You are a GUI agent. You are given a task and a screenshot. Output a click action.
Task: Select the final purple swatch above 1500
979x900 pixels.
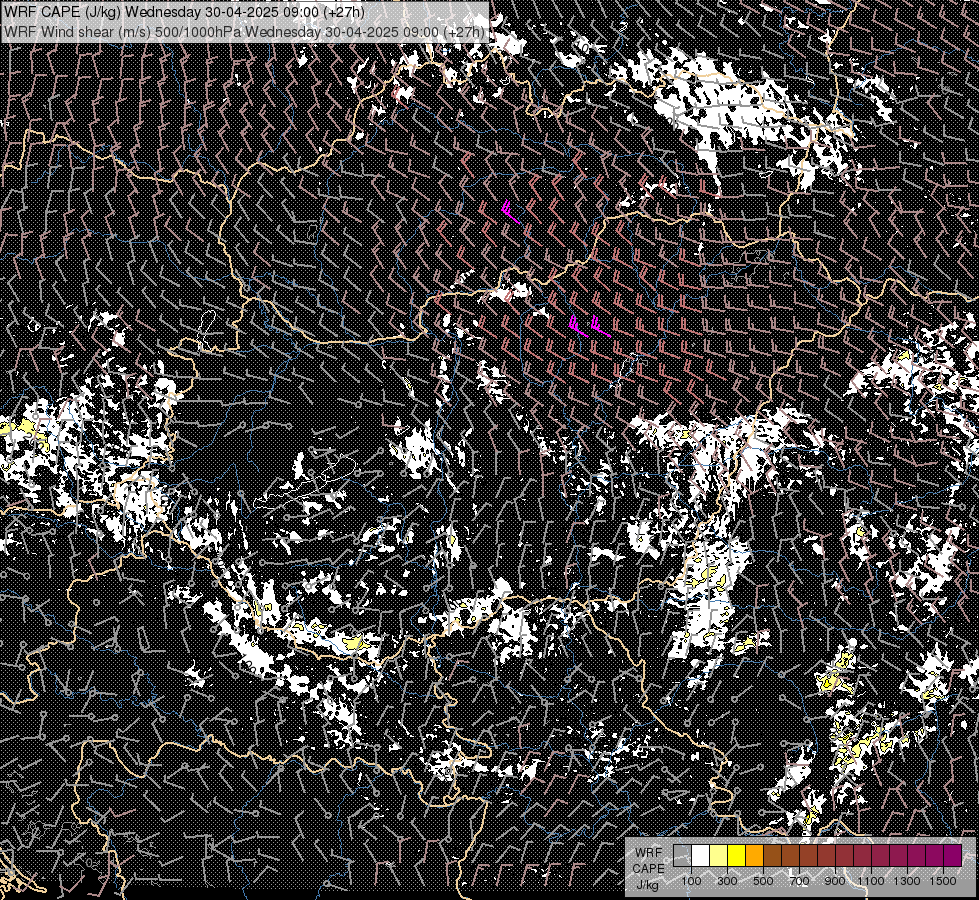pyautogui.click(x=952, y=855)
